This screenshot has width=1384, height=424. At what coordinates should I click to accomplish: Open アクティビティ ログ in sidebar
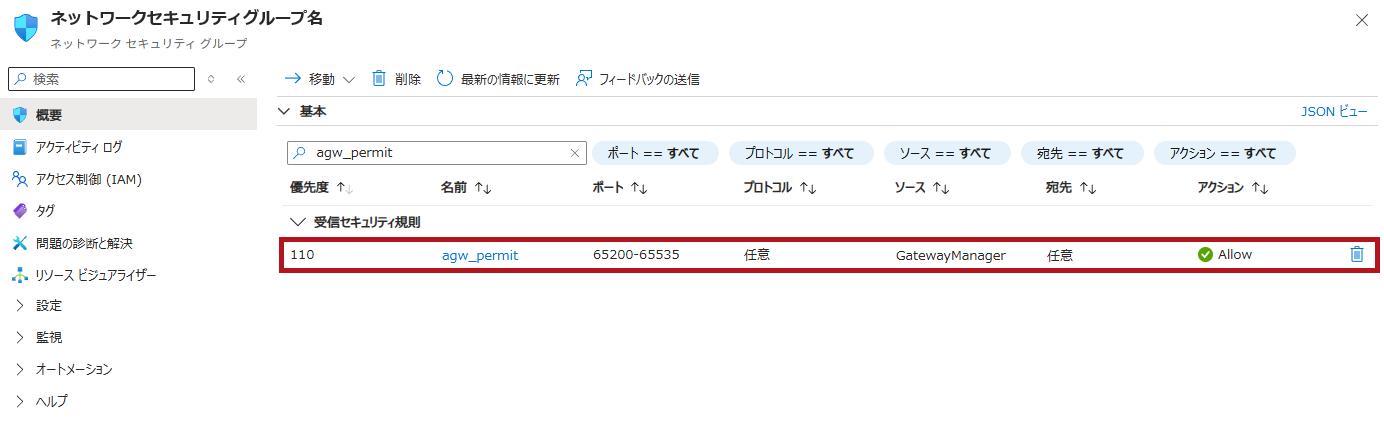pyautogui.click(x=78, y=147)
